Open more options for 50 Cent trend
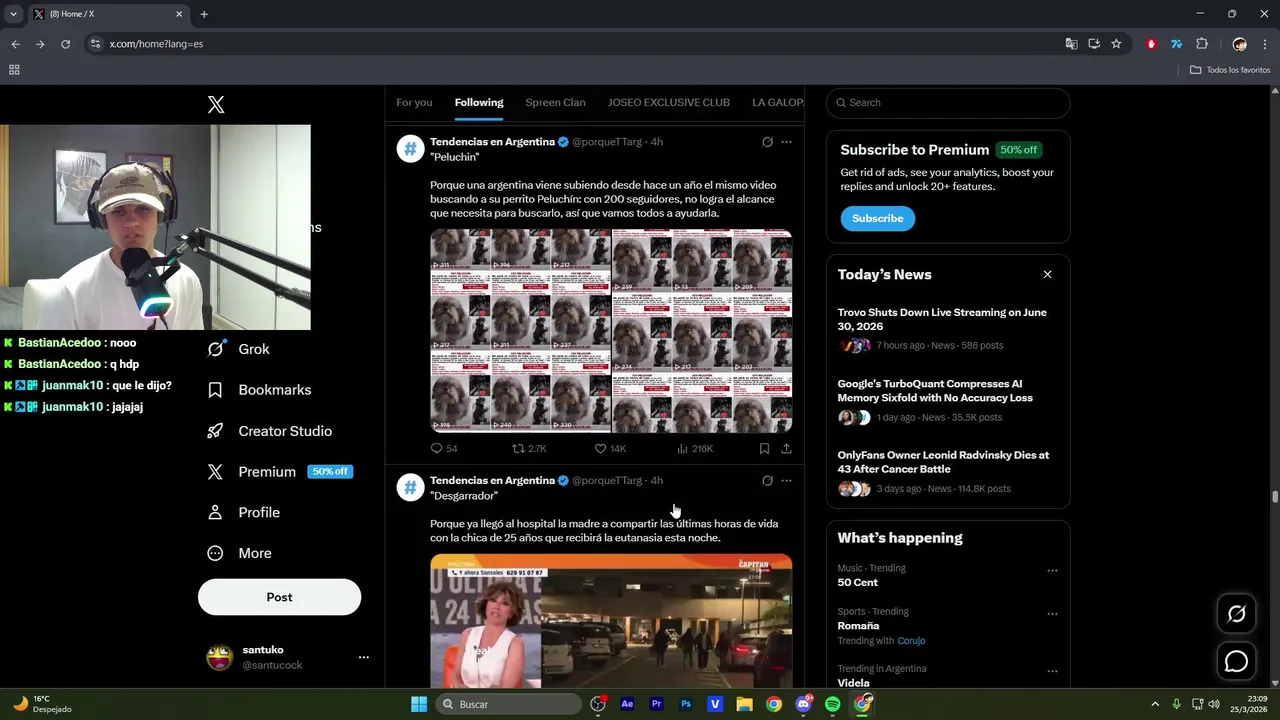1280x720 pixels. 1052,570
